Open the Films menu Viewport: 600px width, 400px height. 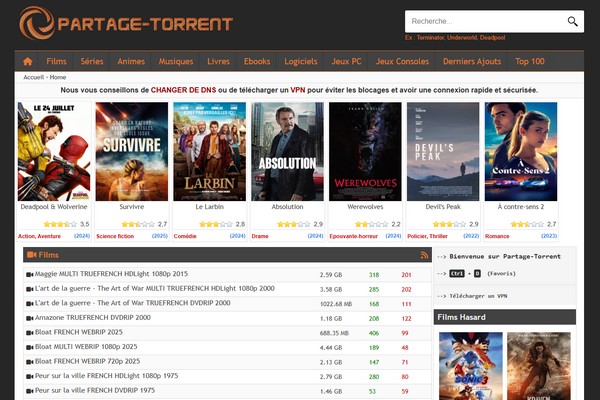pos(56,61)
